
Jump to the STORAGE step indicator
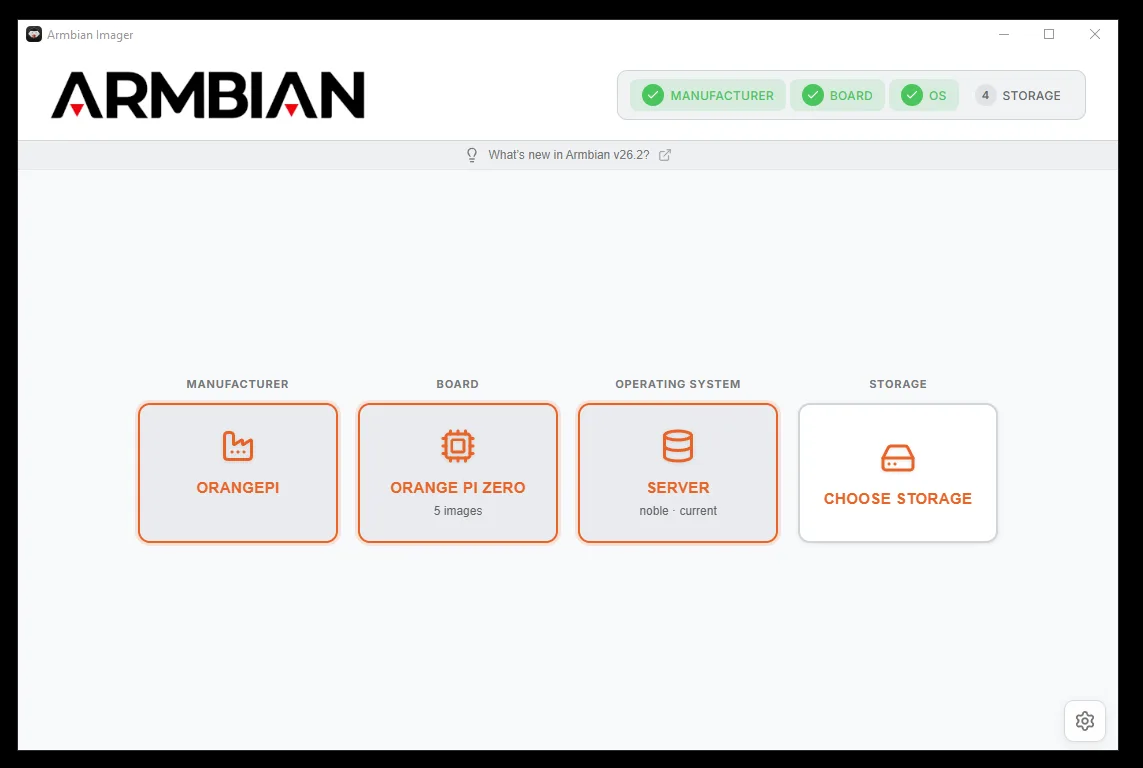click(1018, 95)
